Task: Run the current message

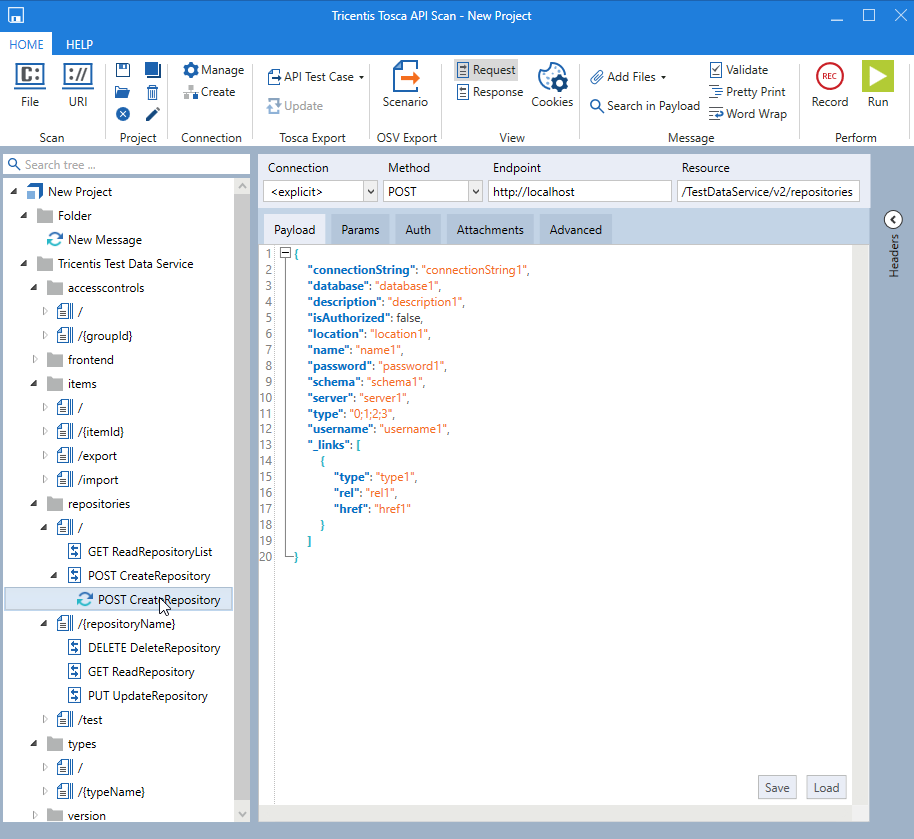Action: tap(877, 78)
